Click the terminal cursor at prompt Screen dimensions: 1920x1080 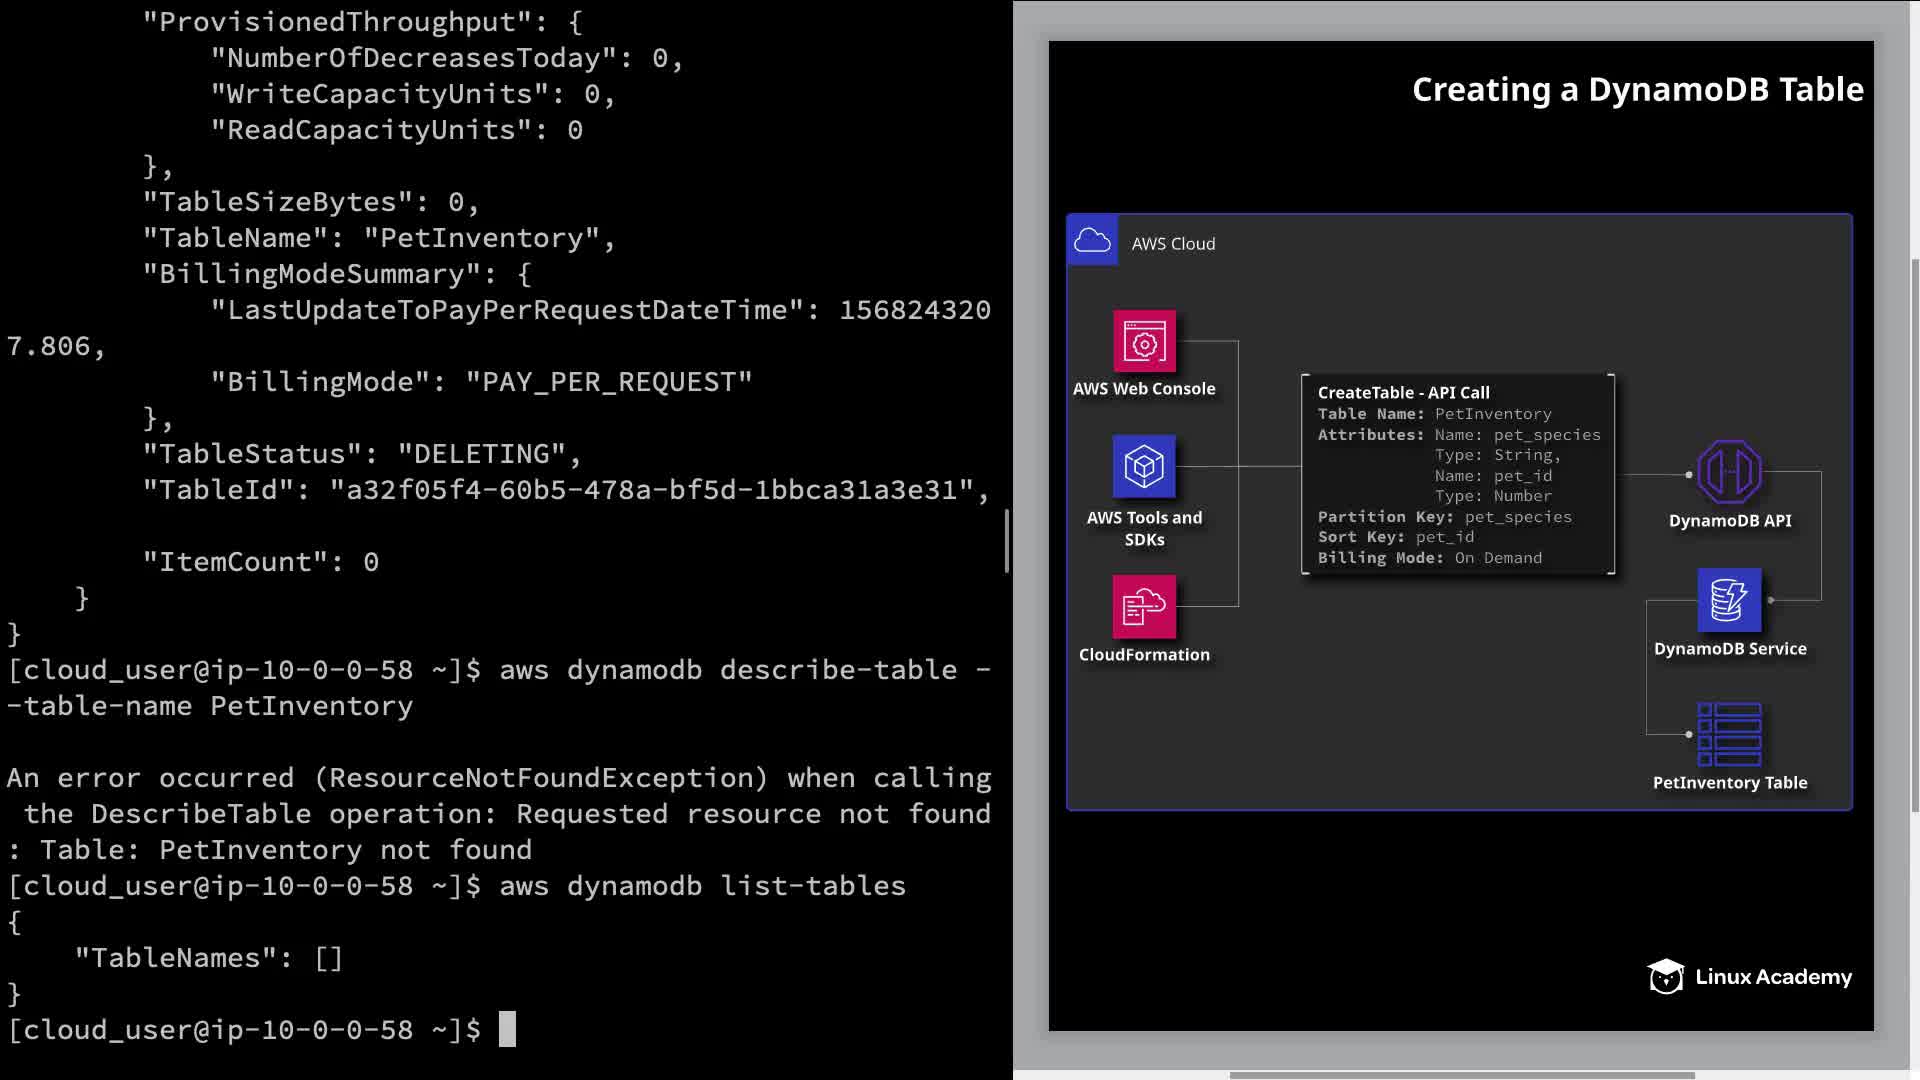[x=507, y=1029]
